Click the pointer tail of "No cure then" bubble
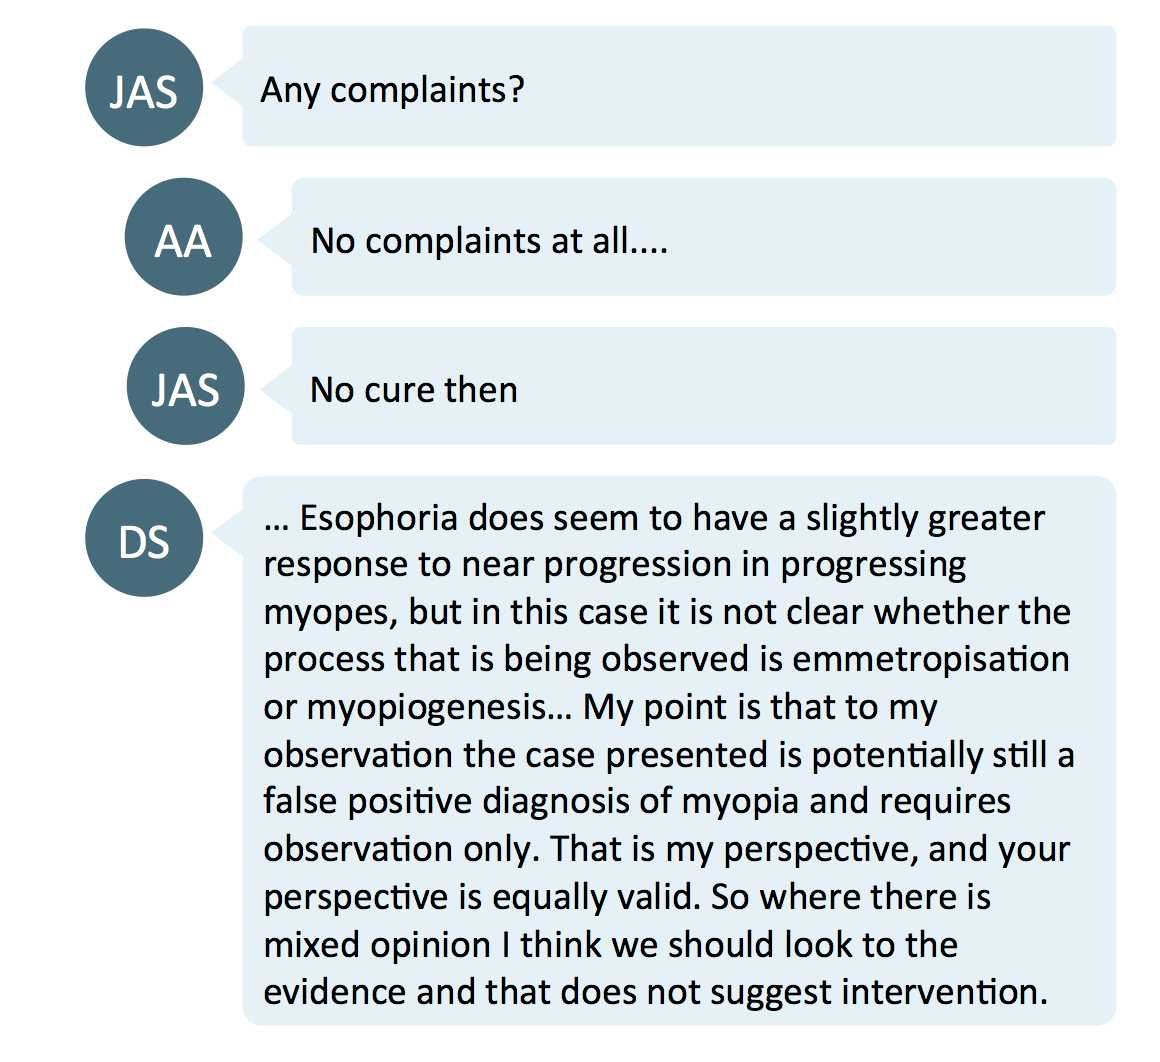Viewport: 1160px width, 1062px height. coord(277,390)
